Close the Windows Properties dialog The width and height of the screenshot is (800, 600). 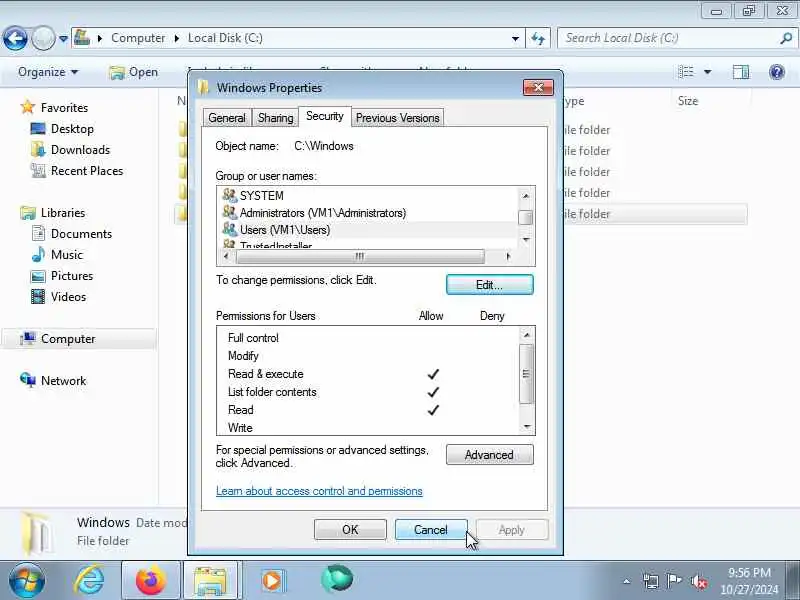tap(538, 88)
